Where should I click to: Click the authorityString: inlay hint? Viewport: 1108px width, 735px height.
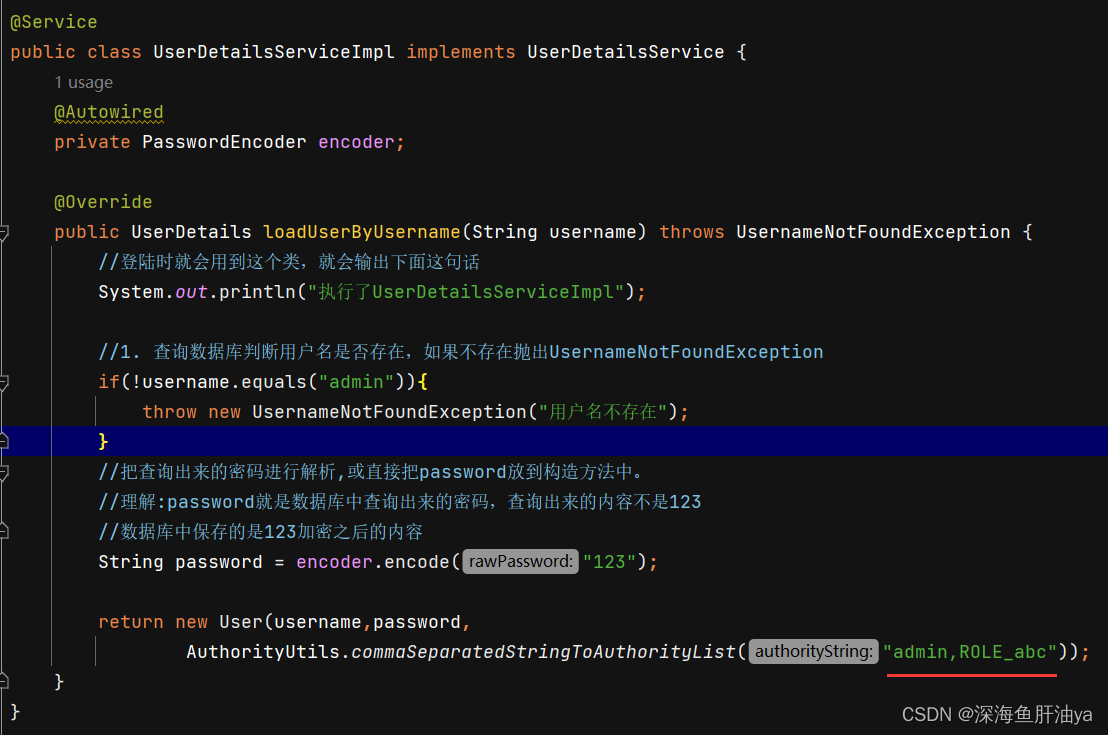(812, 651)
